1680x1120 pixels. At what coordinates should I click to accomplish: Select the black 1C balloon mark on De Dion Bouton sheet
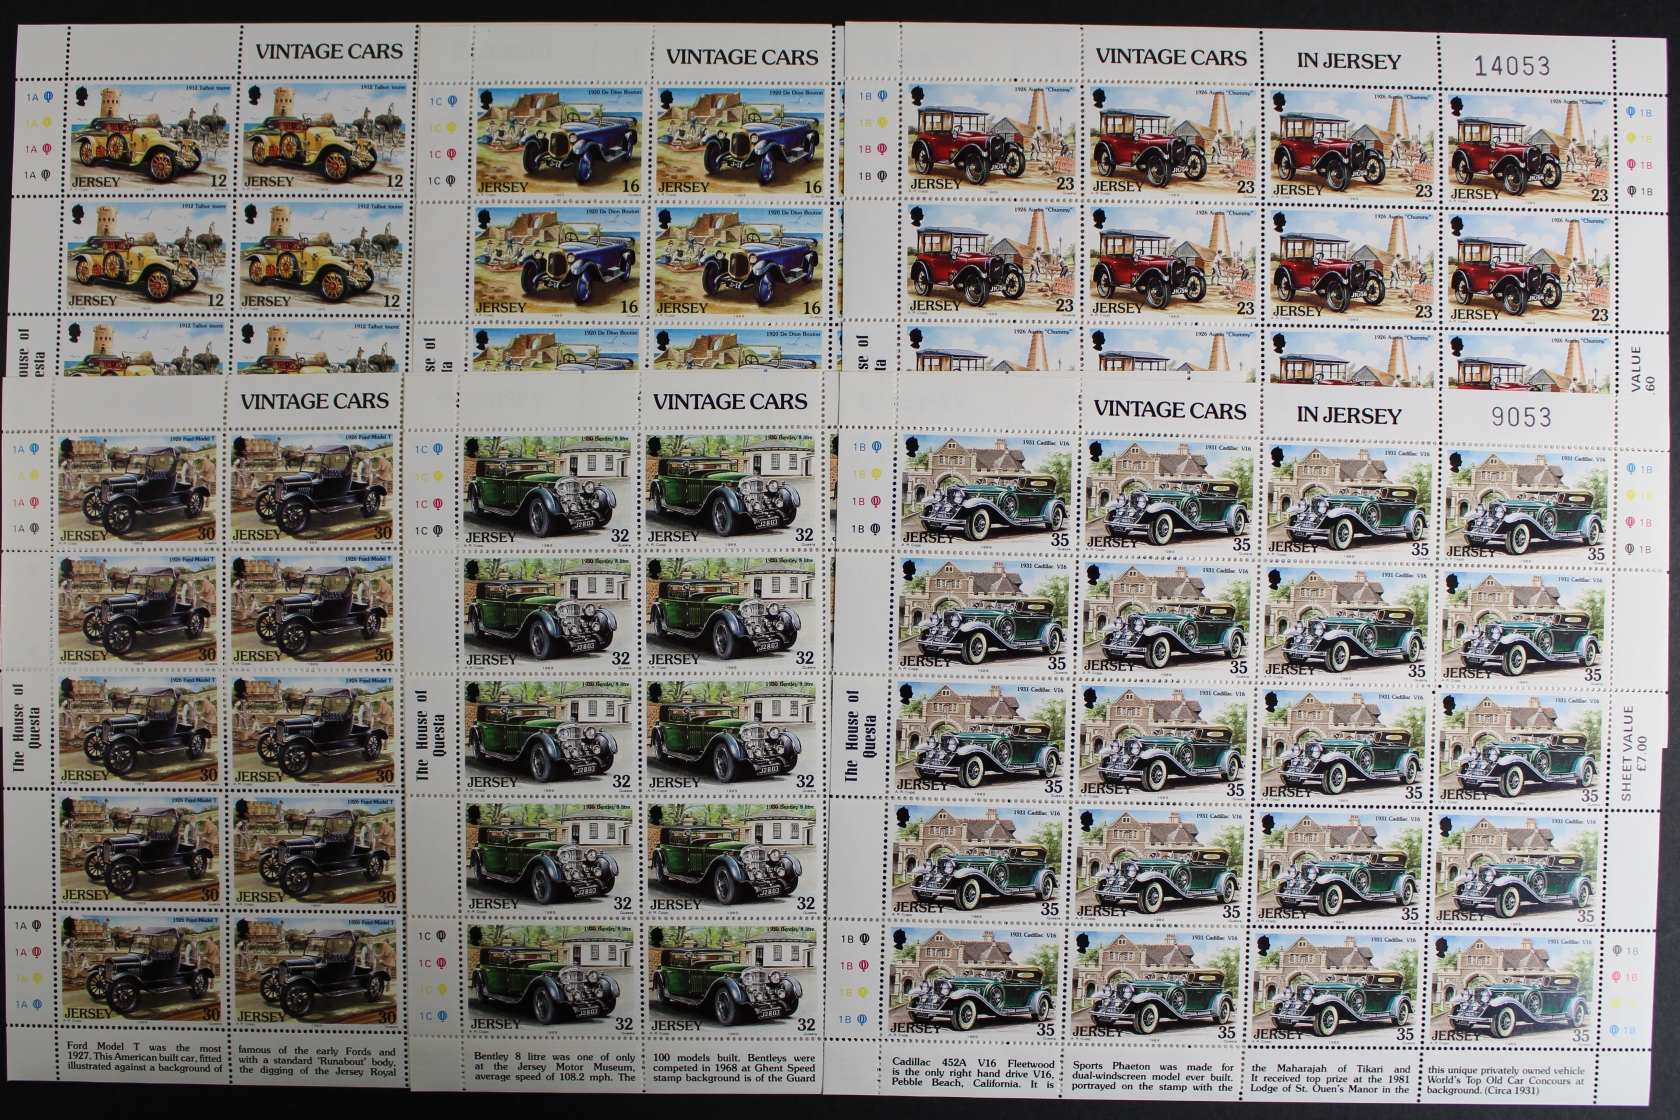pyautogui.click(x=452, y=181)
